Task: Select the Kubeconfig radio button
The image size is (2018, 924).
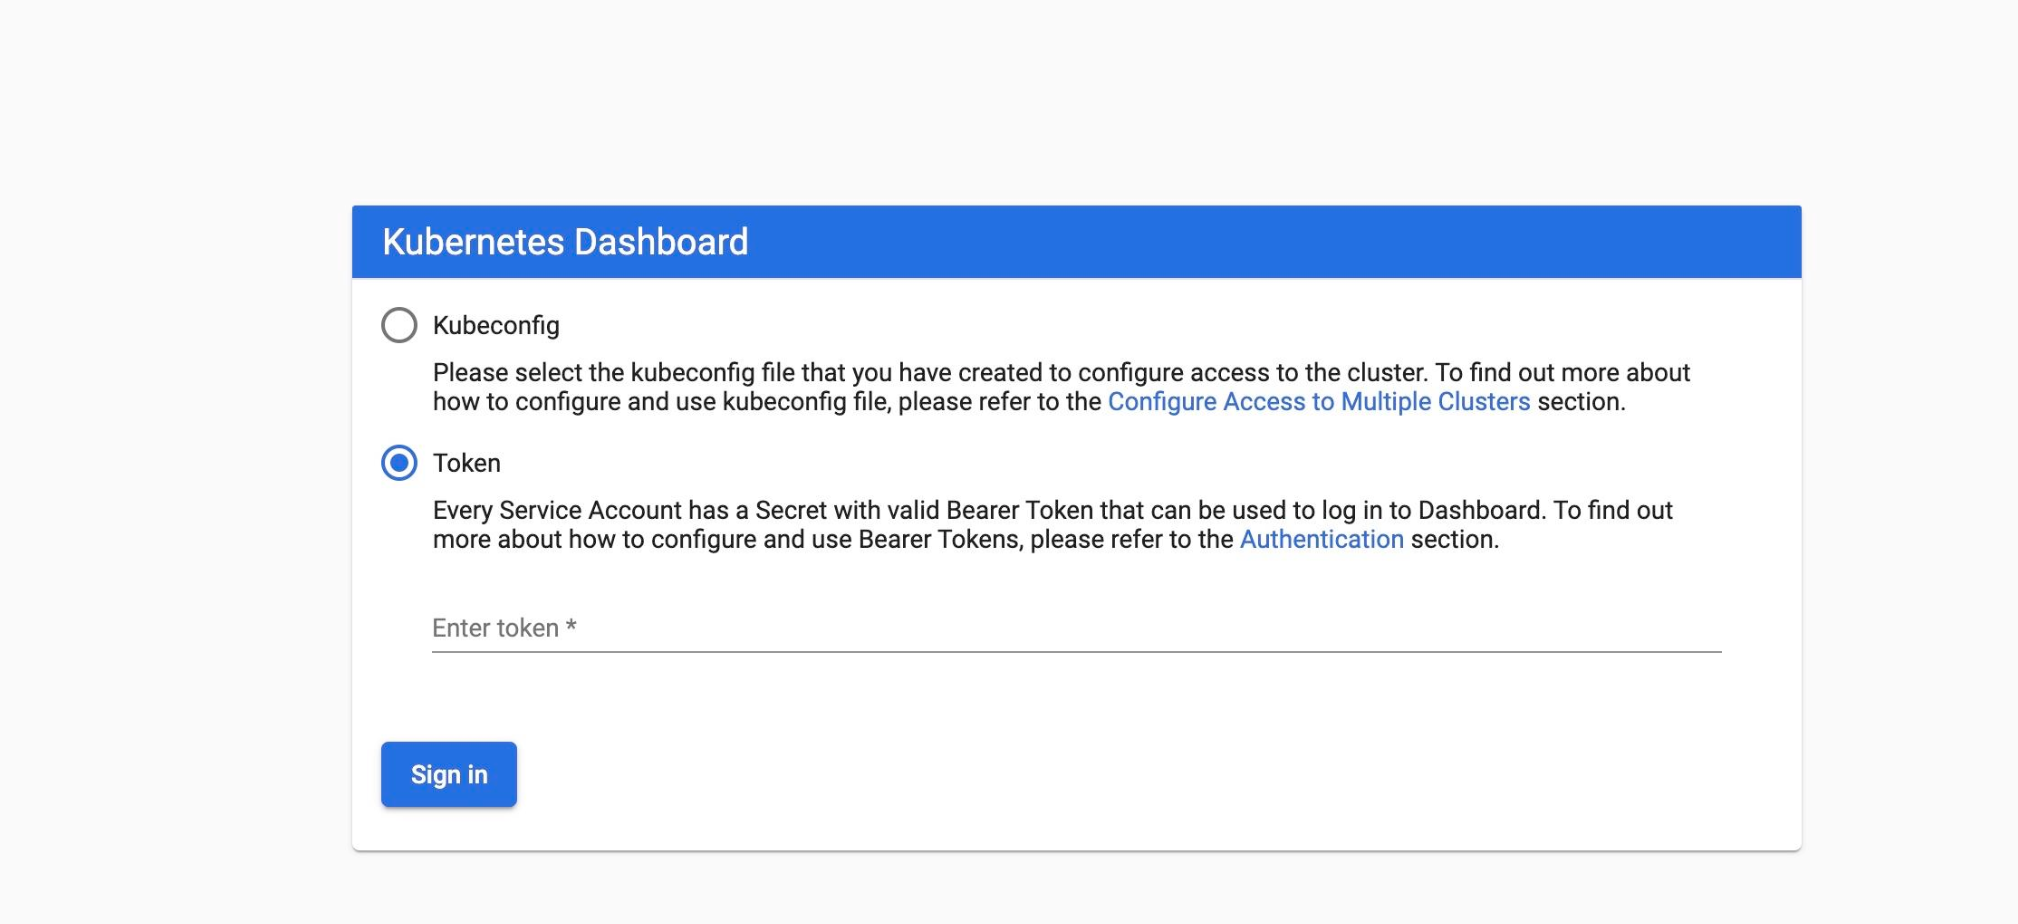Action: coord(399,325)
